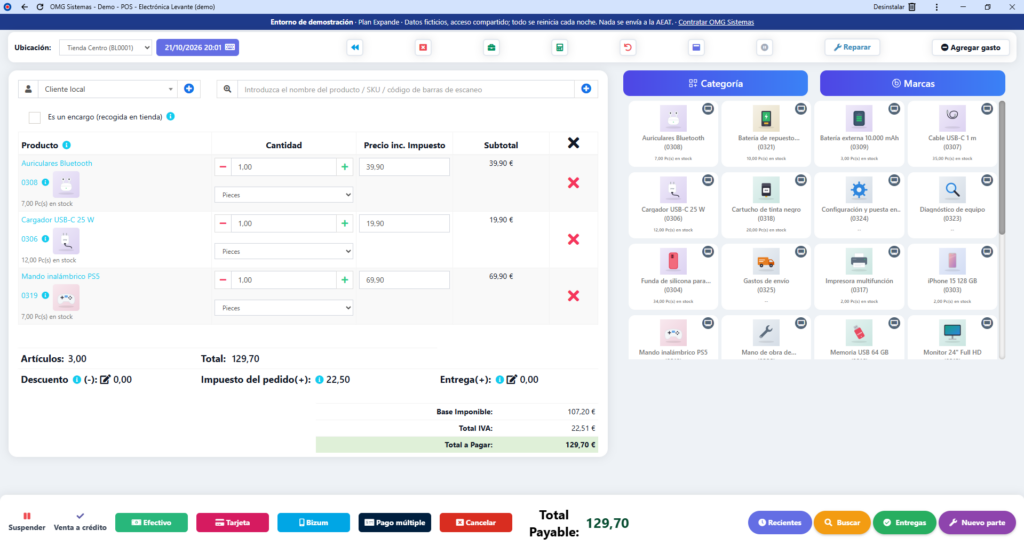Pay with Bizum button
Screen dimensions: 1024x554
tap(313, 523)
